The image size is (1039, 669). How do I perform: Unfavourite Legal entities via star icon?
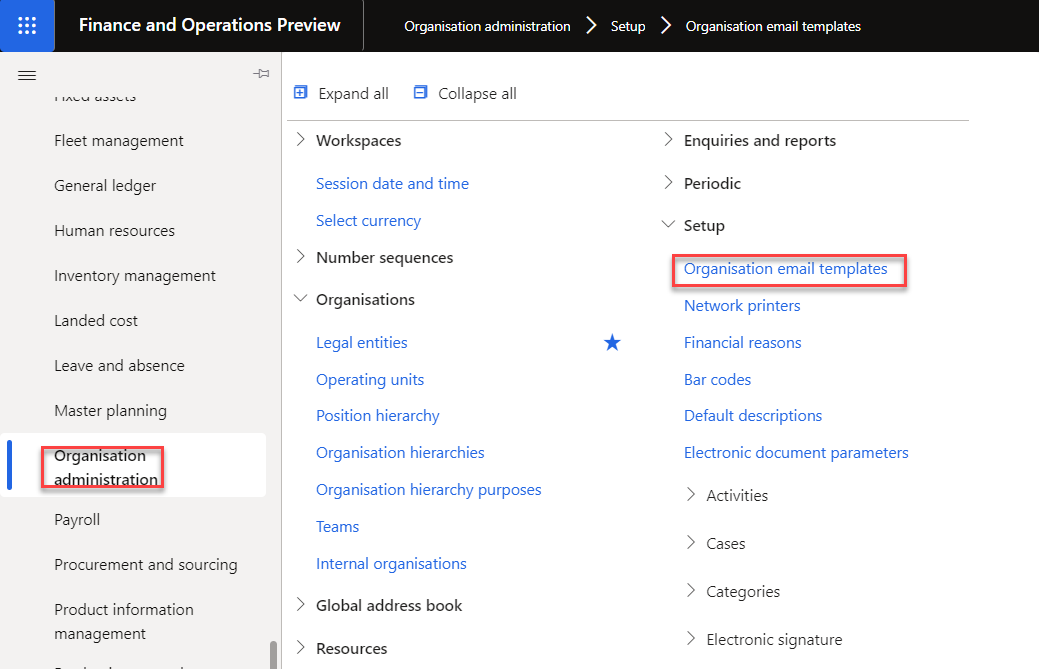pyautogui.click(x=612, y=342)
